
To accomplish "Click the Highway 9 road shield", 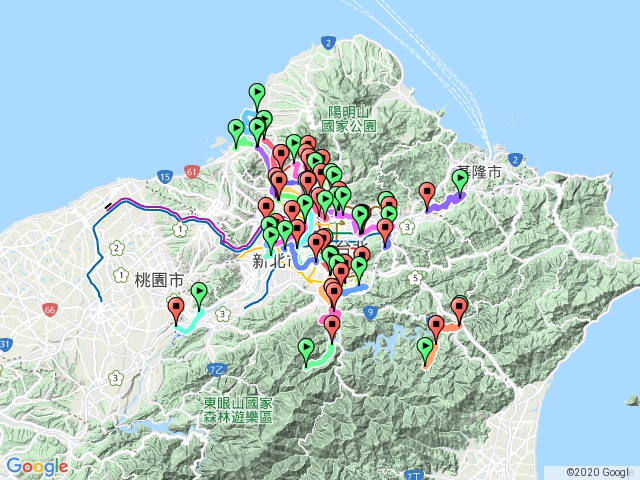I will (x=369, y=313).
